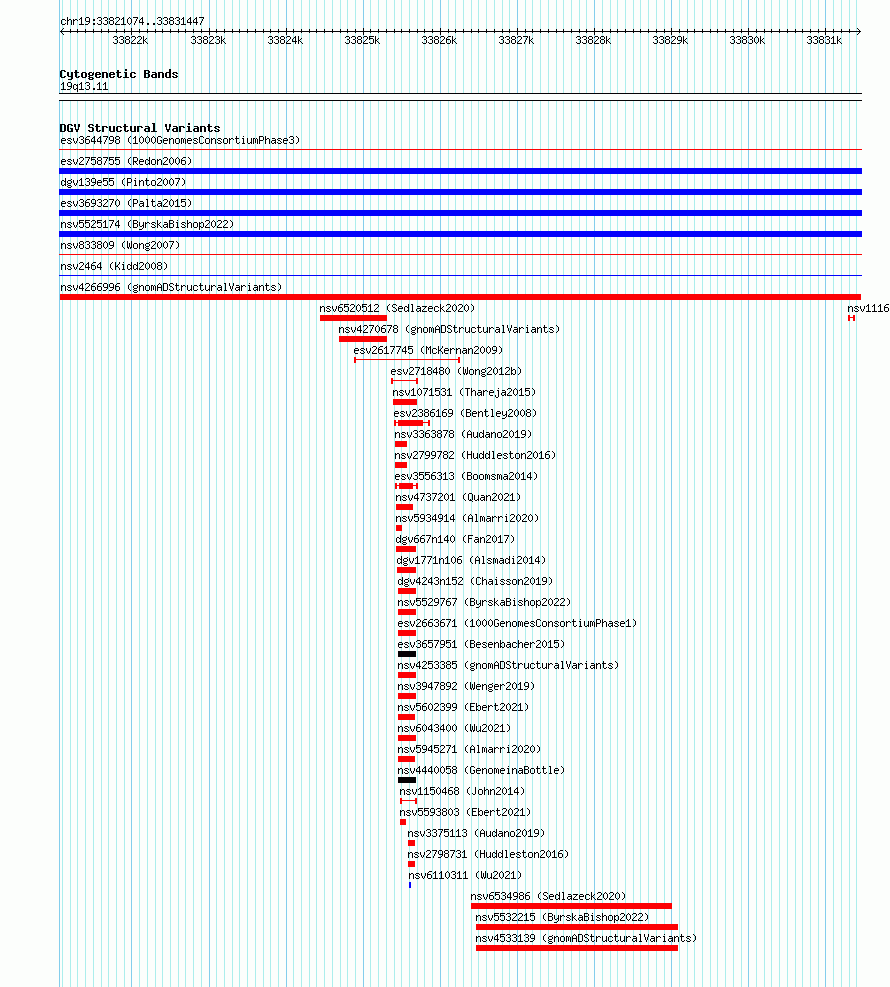Click nsv4533139 gnomADStructuralVariants label
The width and height of the screenshot is (890, 987).
tap(586, 938)
